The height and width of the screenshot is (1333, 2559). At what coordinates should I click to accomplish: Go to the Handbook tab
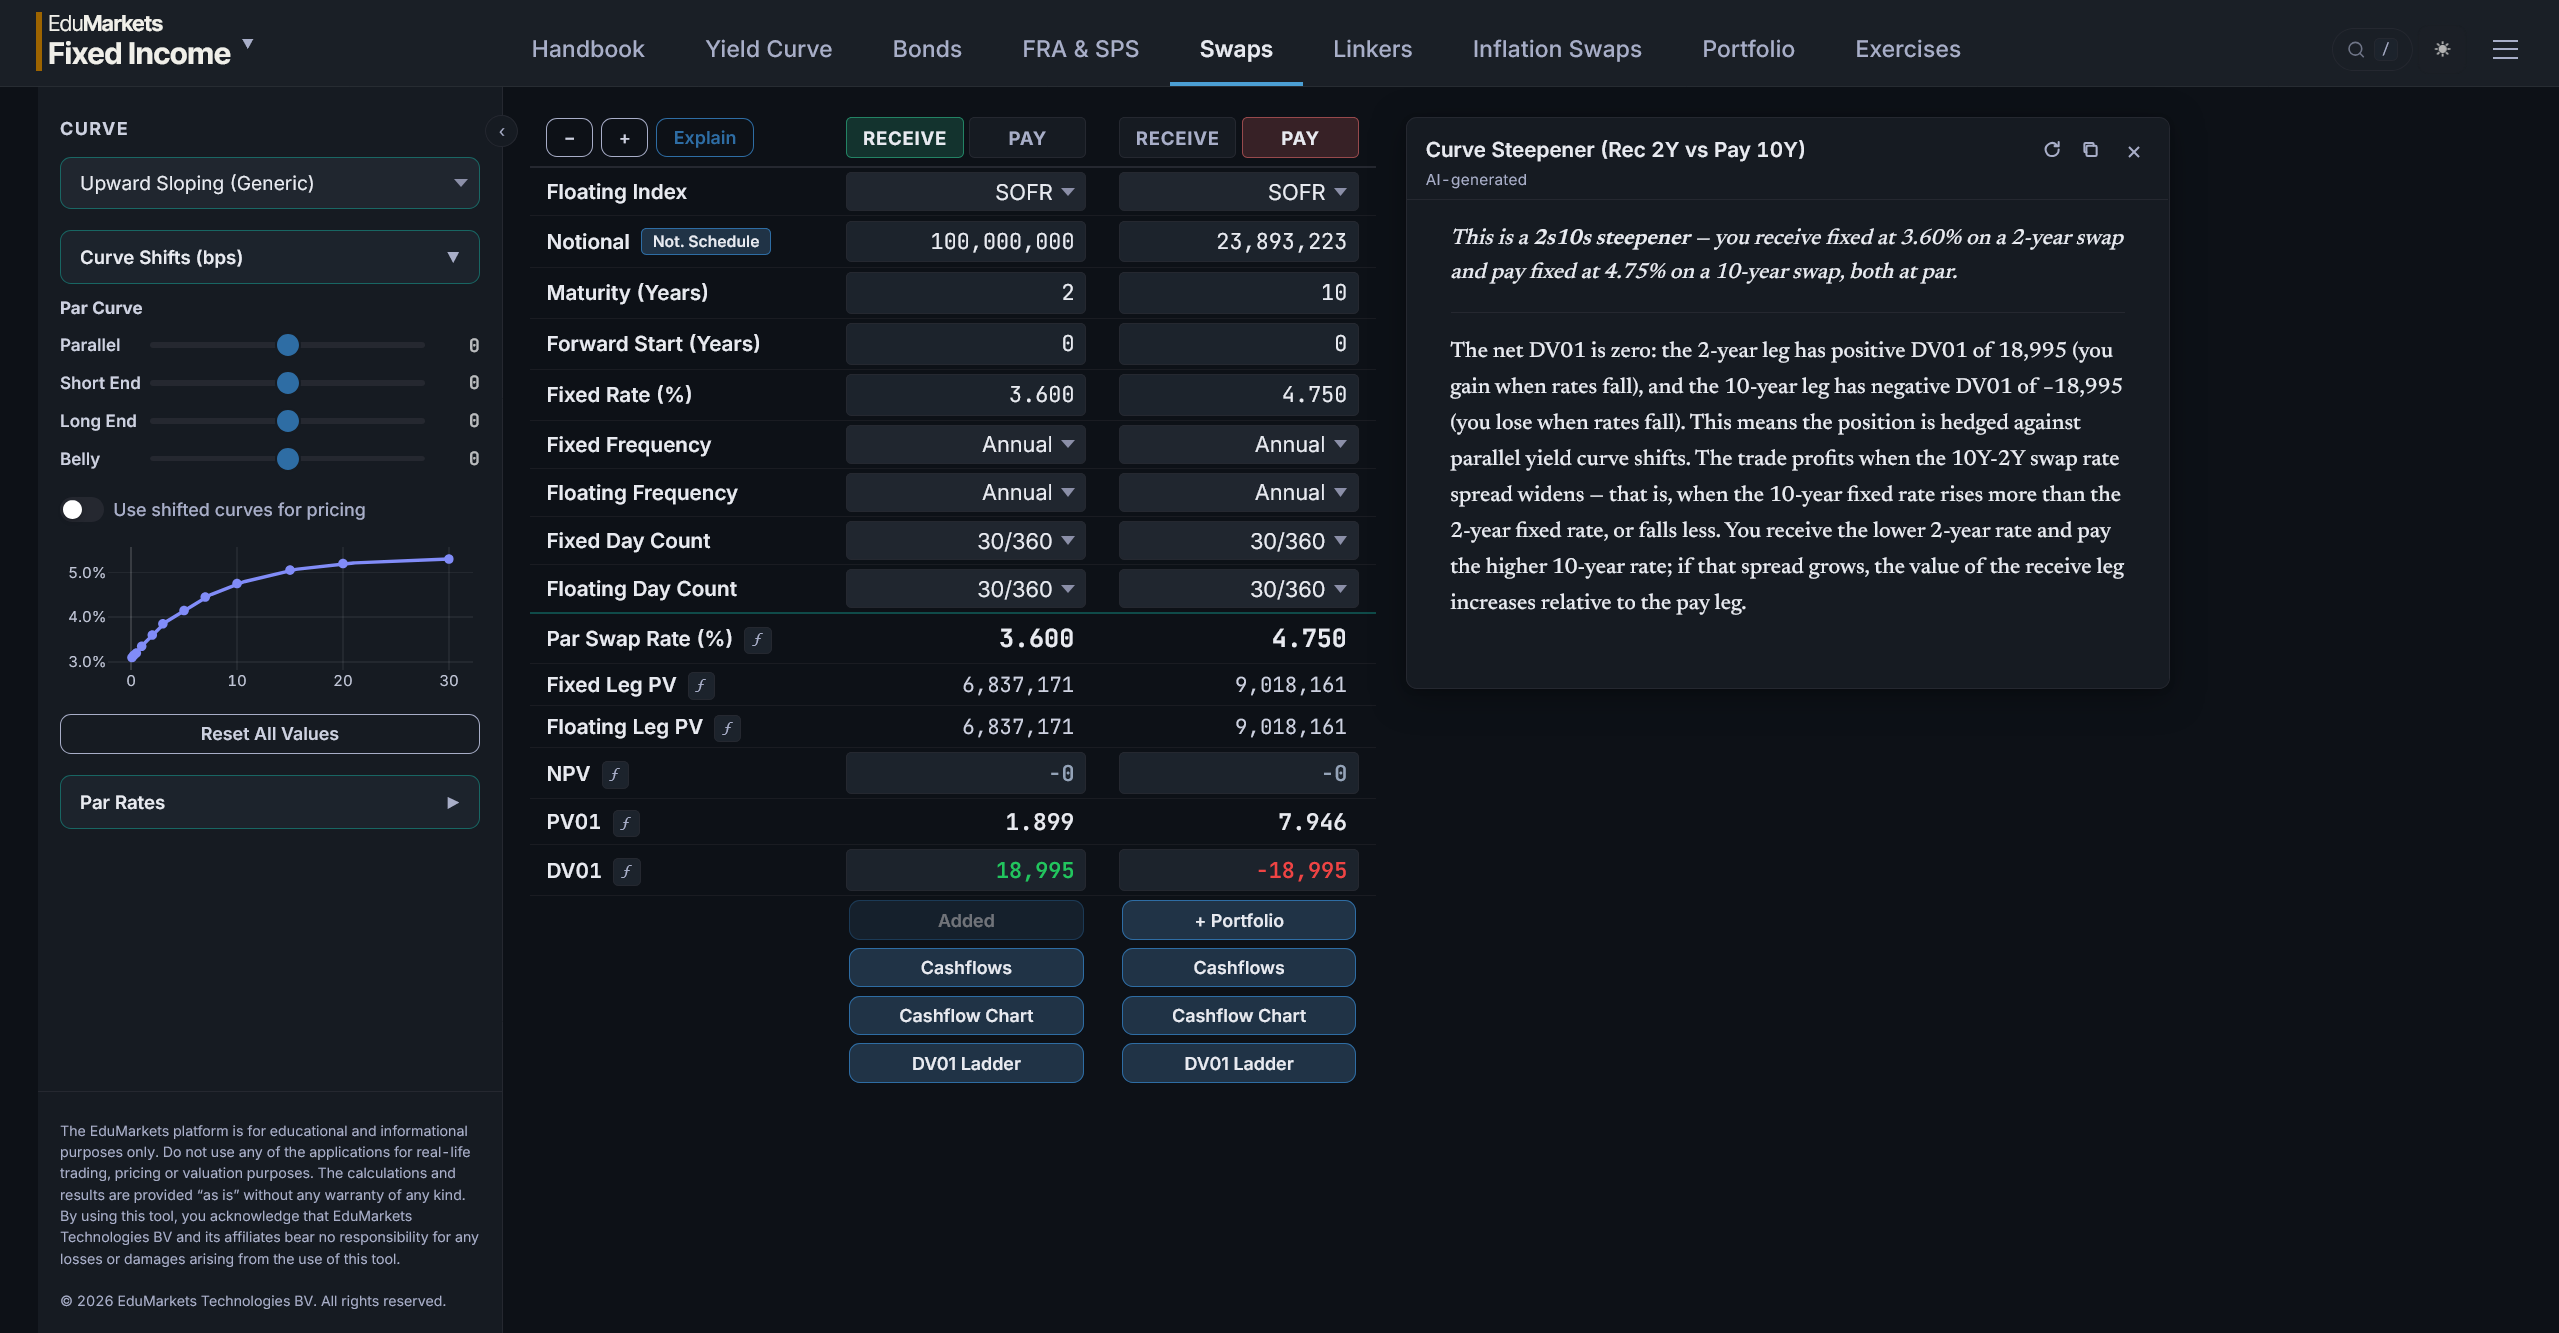click(x=588, y=49)
